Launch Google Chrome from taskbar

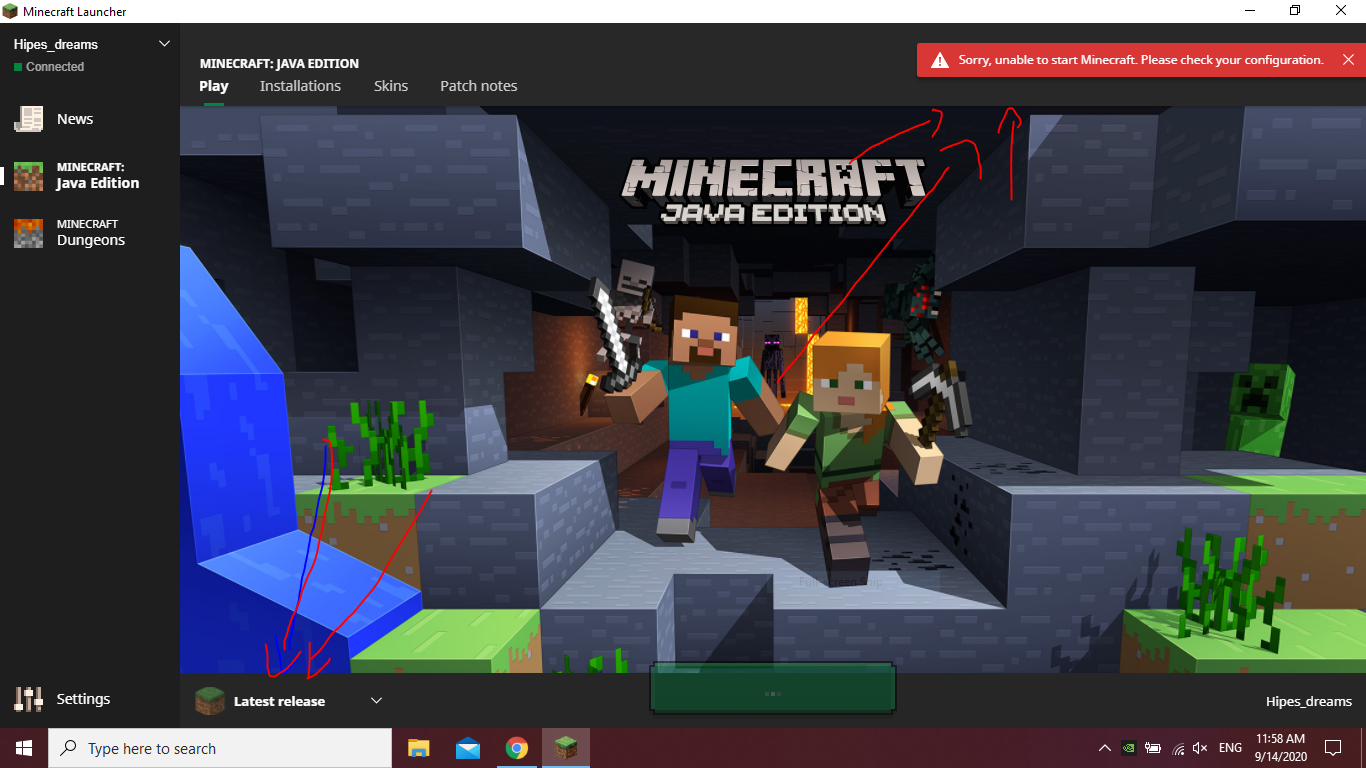(516, 748)
